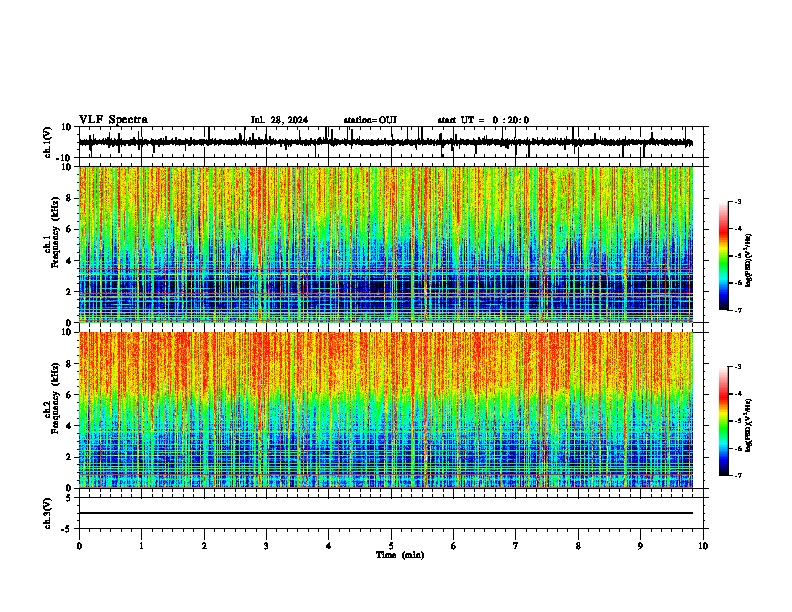792x612 pixels.
Task: Click time axis tick label "0"
Action: (x=79, y=546)
